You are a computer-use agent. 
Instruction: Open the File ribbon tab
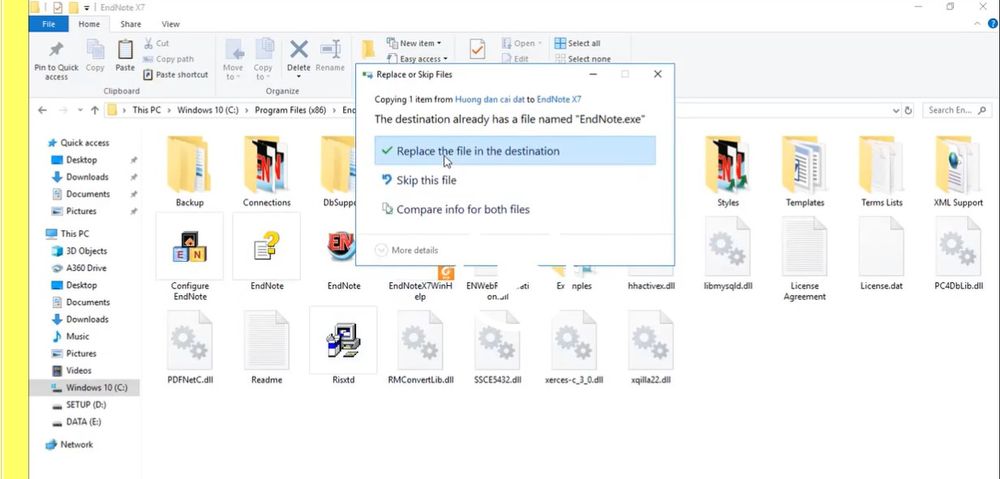pos(48,24)
